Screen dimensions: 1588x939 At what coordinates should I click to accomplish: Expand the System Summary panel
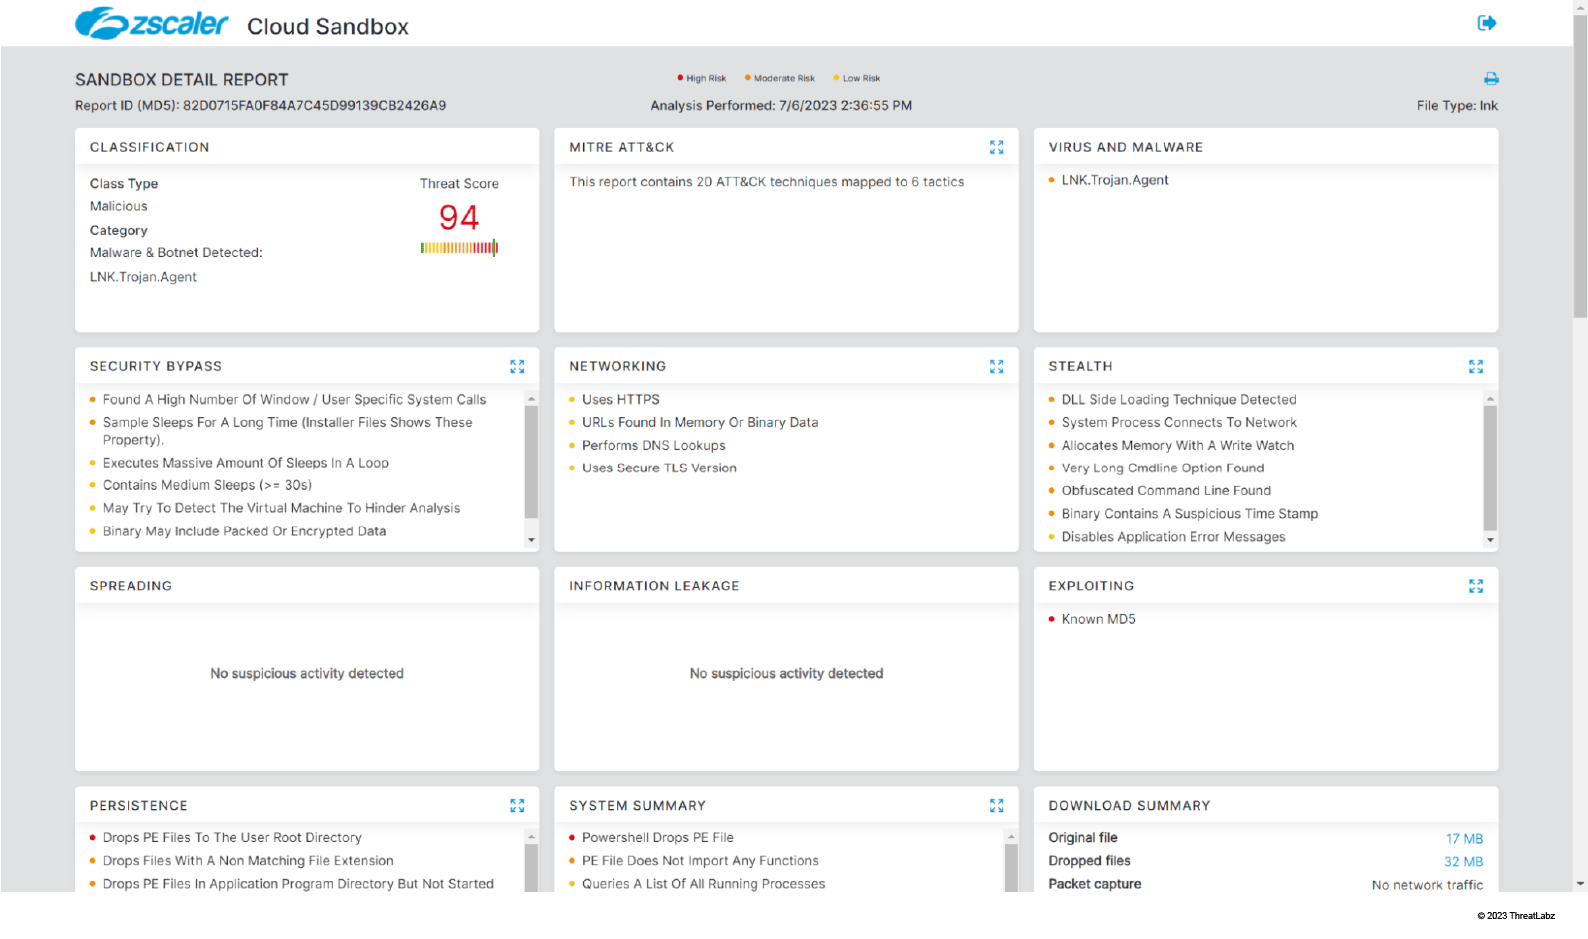point(996,806)
